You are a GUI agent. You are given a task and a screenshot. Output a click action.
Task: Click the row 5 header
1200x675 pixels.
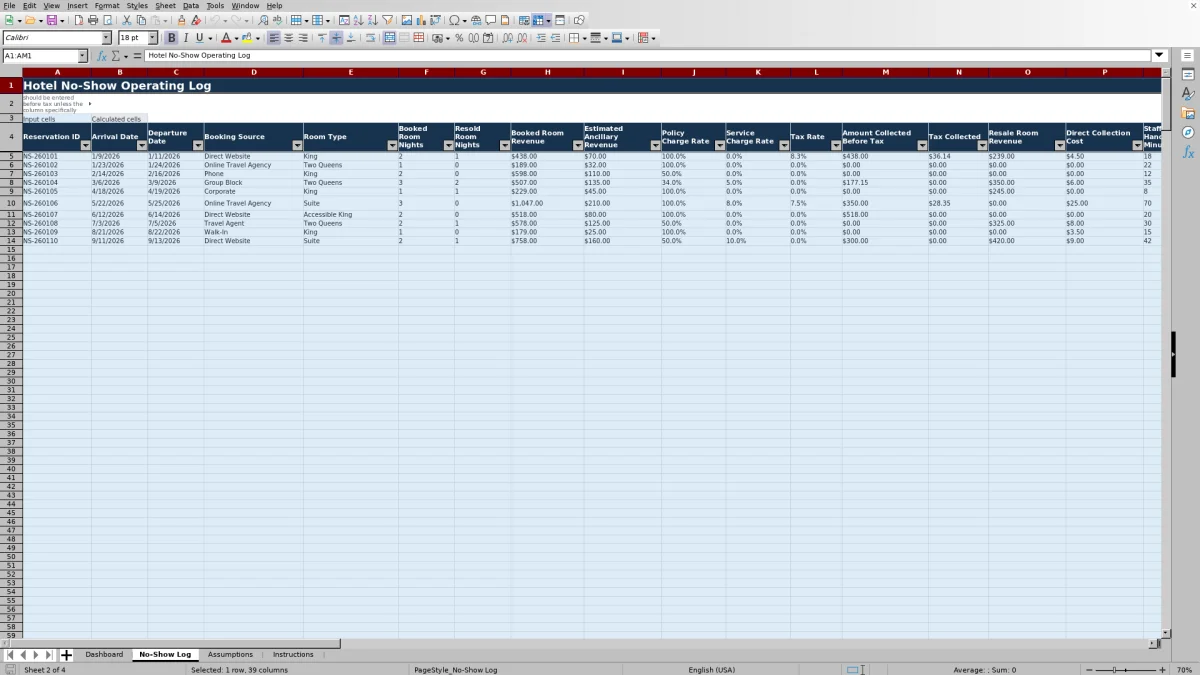point(11,156)
